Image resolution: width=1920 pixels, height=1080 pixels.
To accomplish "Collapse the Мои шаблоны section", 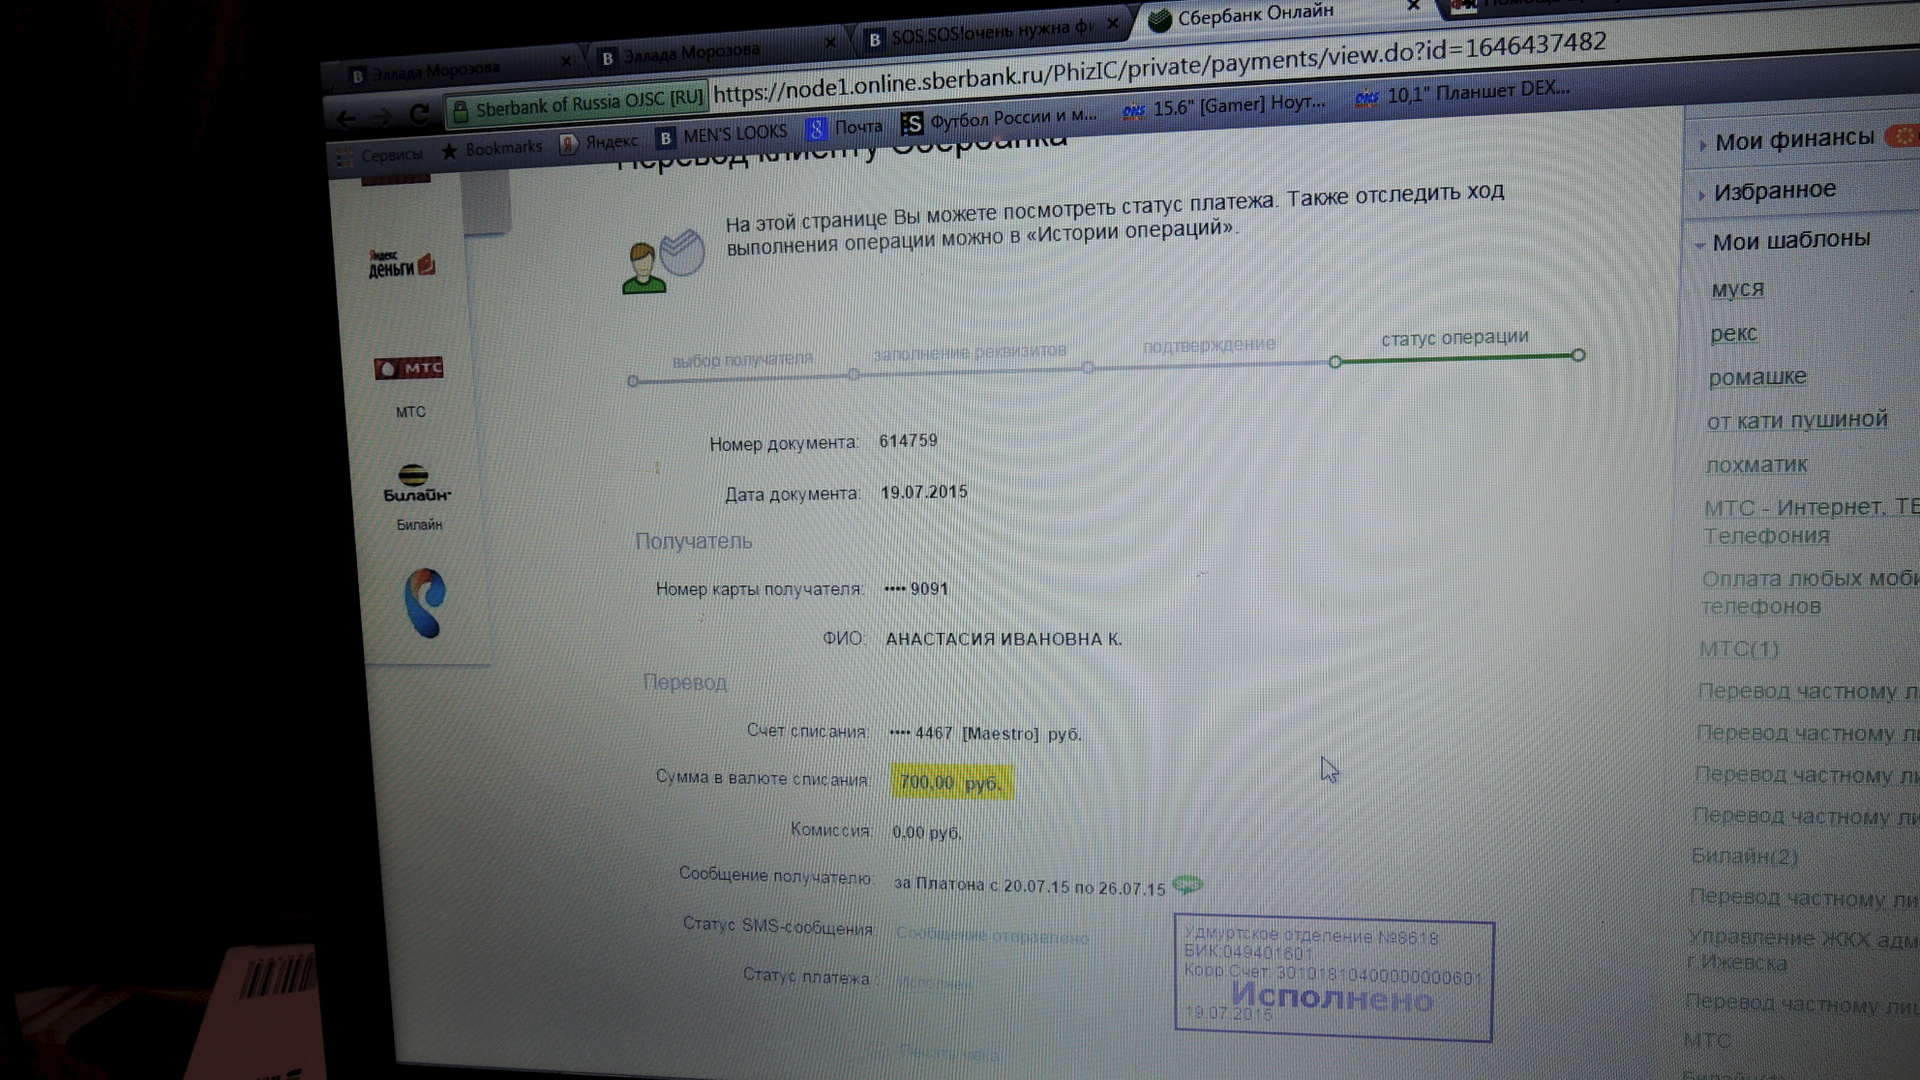I will coord(1790,240).
